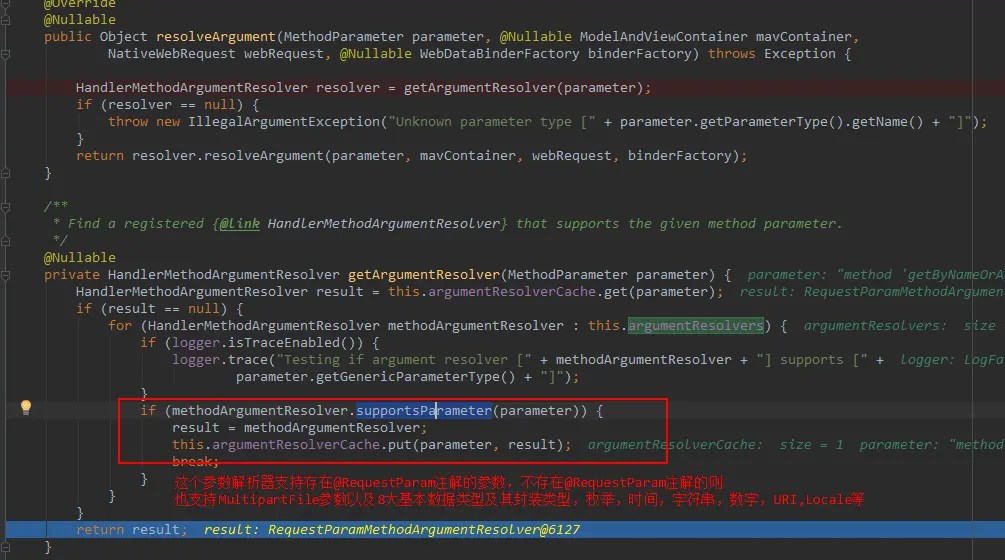Image resolution: width=1005 pixels, height=560 pixels.
Task: Click getArgumentResolver(parameter) call on highlighted line
Action: point(523,88)
